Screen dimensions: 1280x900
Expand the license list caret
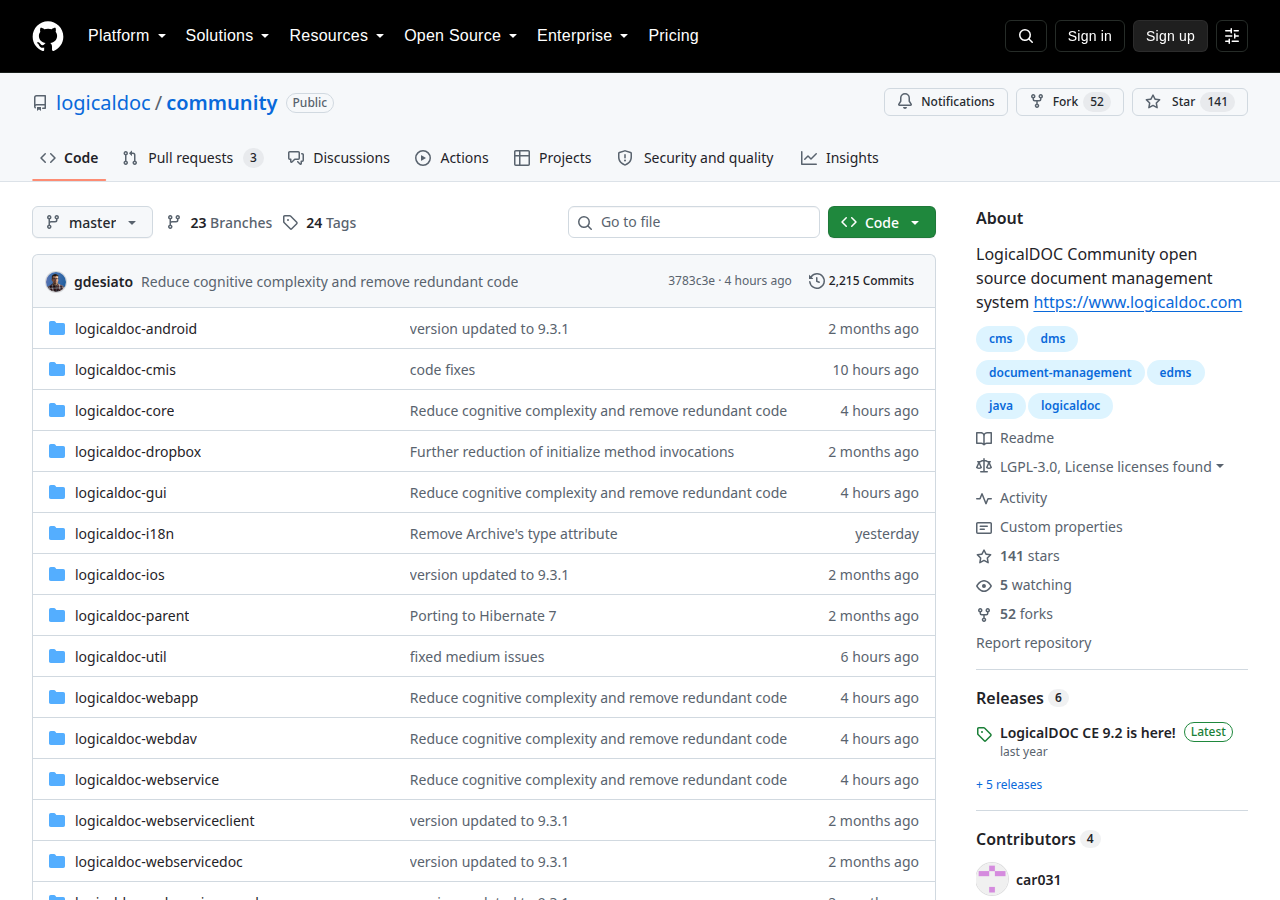coord(1220,467)
